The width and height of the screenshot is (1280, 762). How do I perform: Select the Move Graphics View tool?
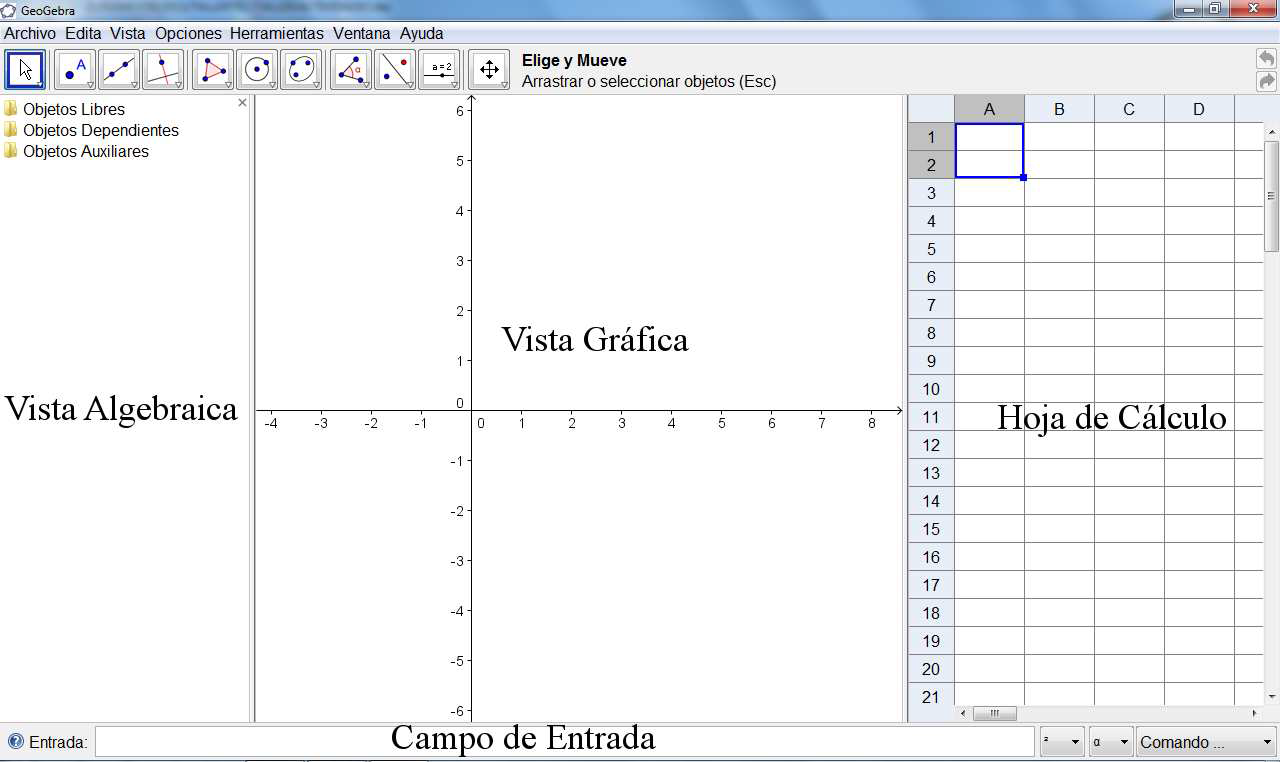pyautogui.click(x=489, y=70)
